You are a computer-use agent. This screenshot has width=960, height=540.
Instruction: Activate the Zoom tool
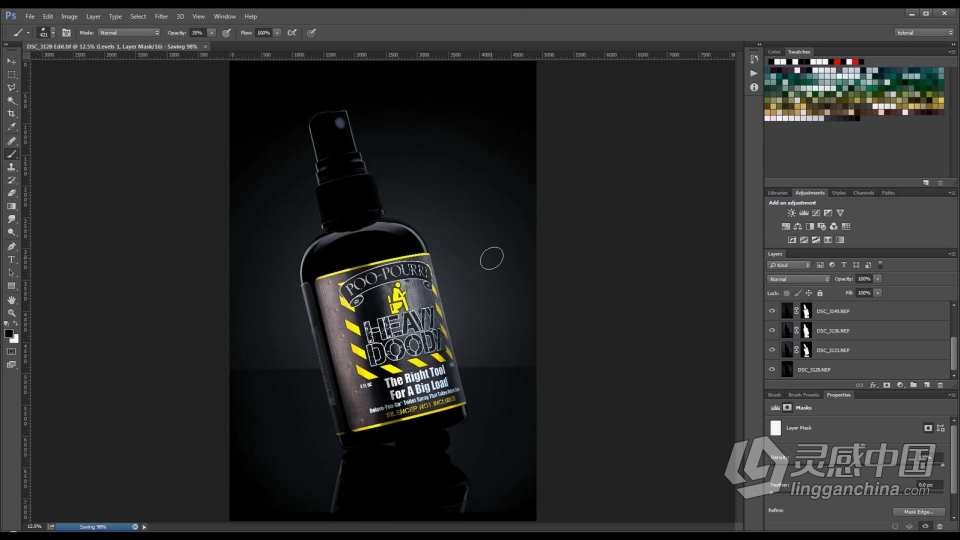(12, 312)
